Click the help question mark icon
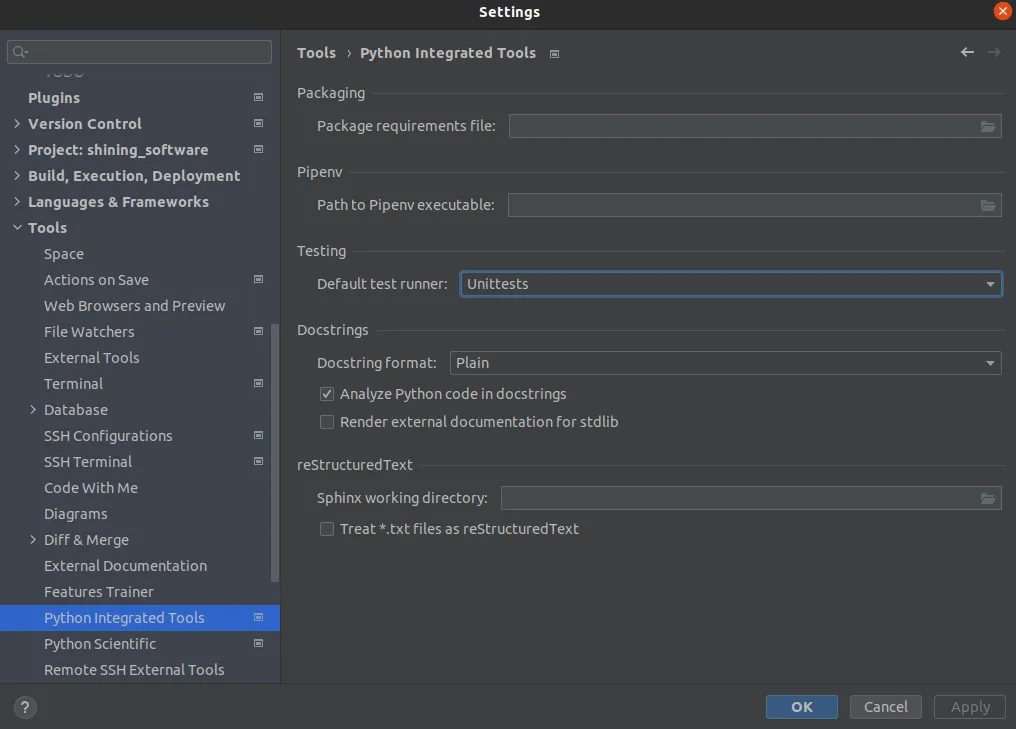 25,707
